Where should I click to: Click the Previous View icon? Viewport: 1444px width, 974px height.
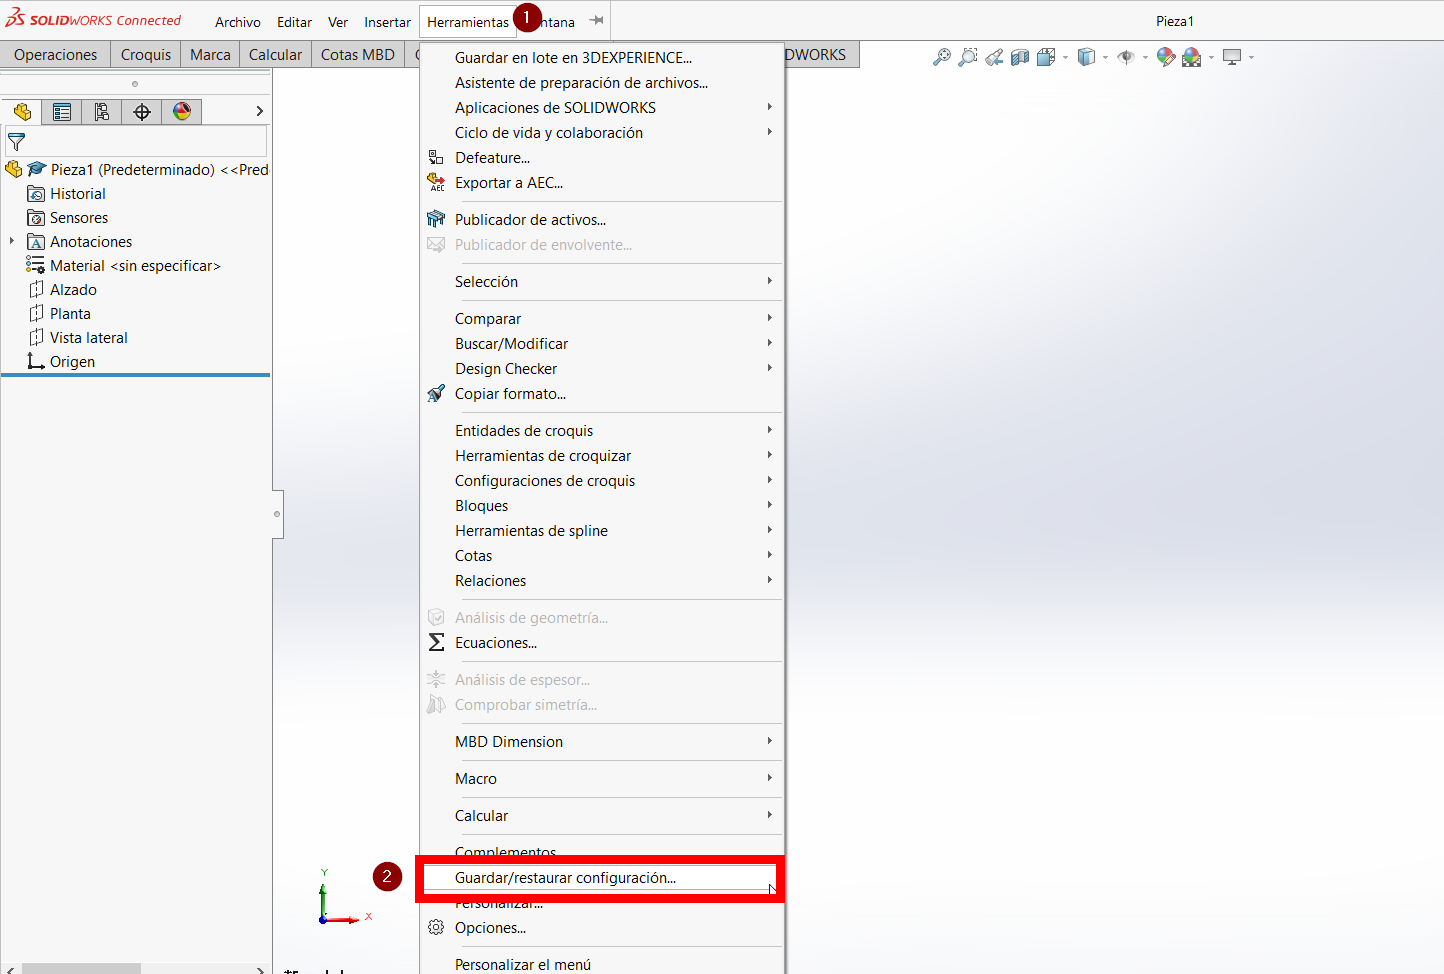point(994,57)
